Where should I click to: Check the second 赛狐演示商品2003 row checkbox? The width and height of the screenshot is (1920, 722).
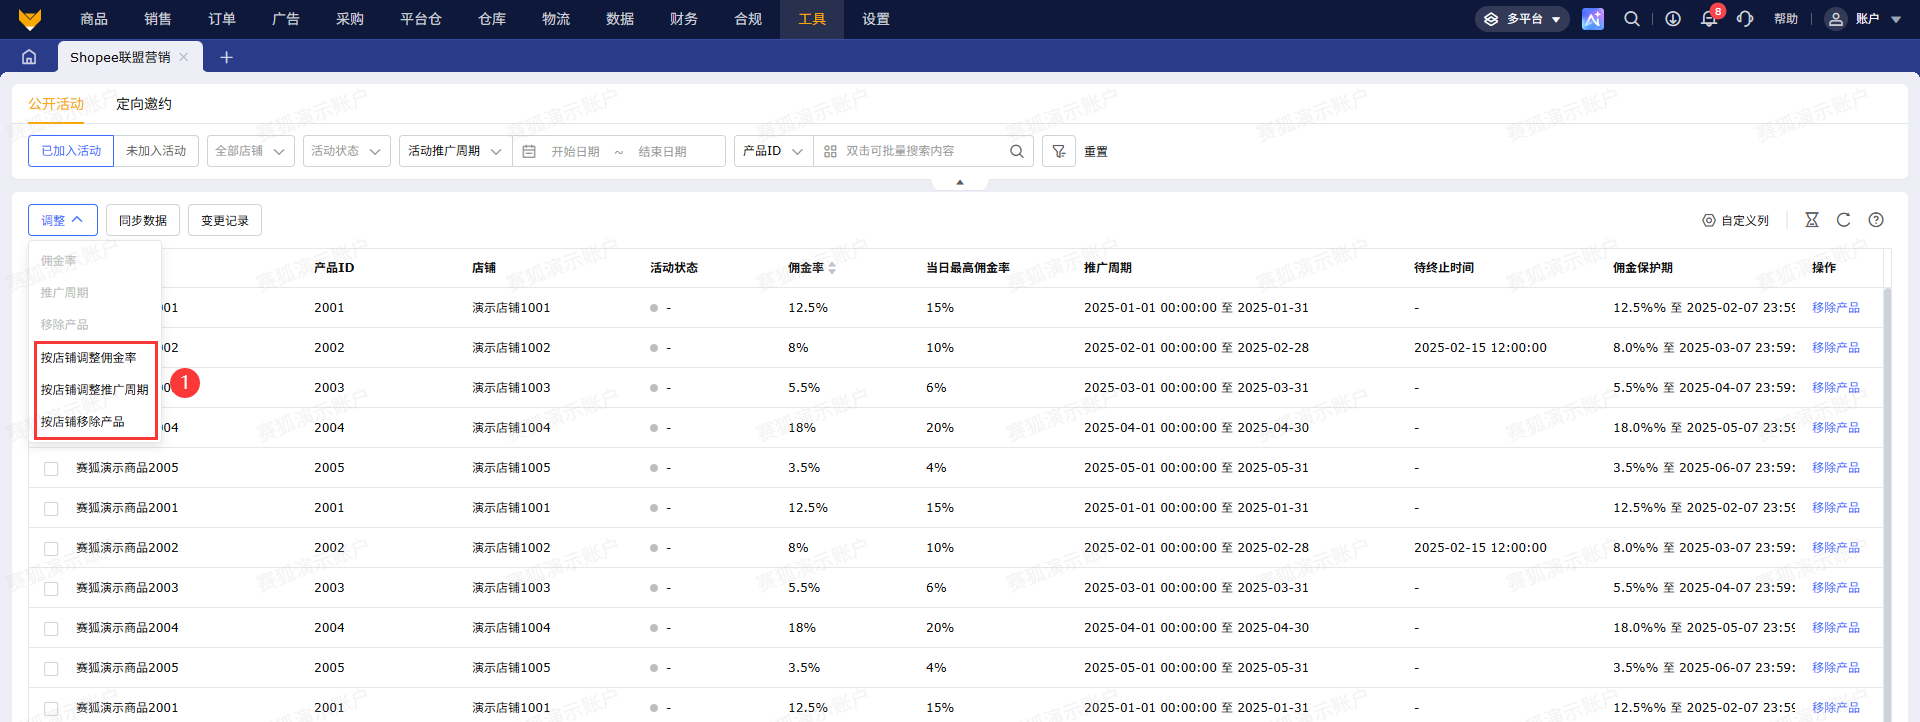pyautogui.click(x=51, y=588)
